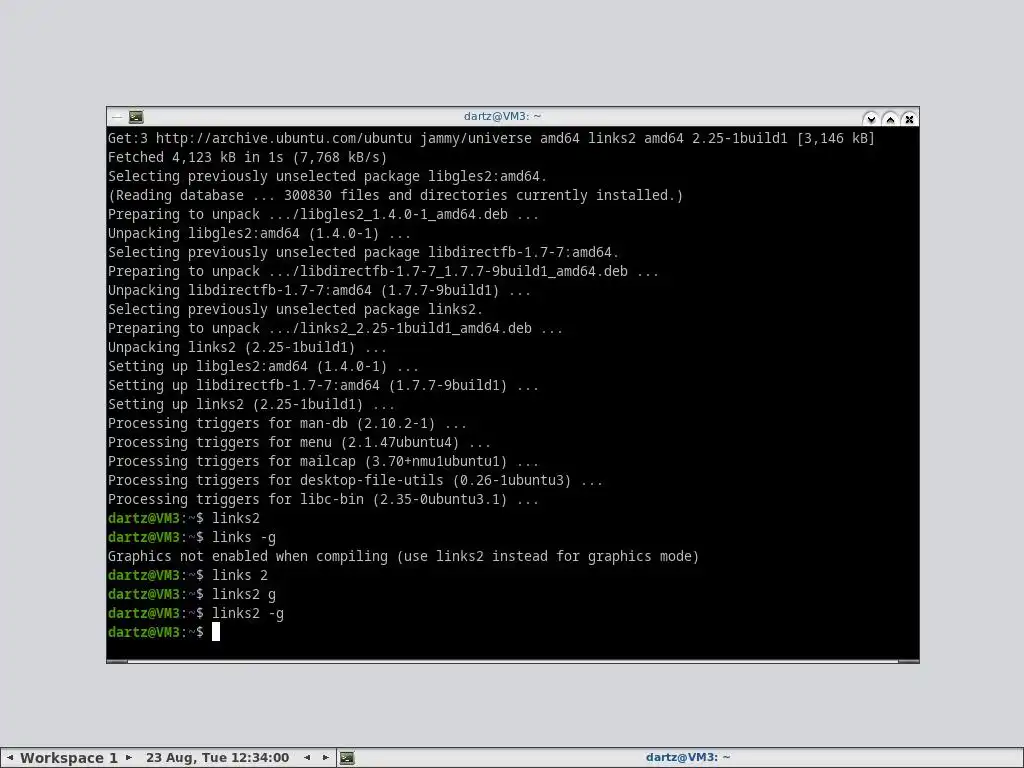Screen dimensions: 1024x768
Task: Click the 'links -g' command line
Action: point(192,537)
